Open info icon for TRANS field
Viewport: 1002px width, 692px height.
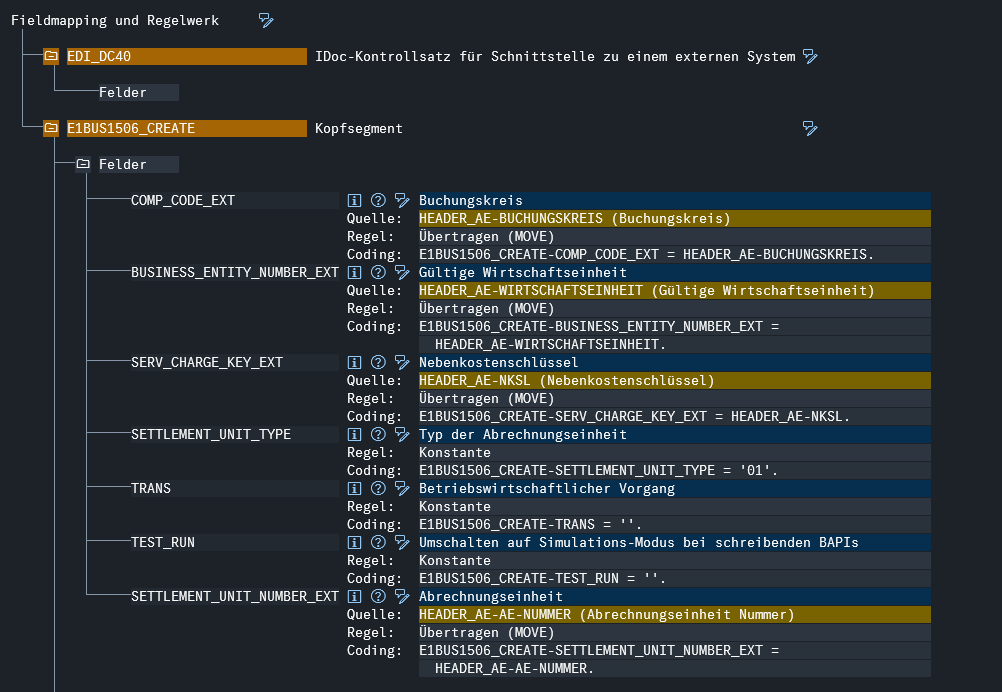point(354,489)
